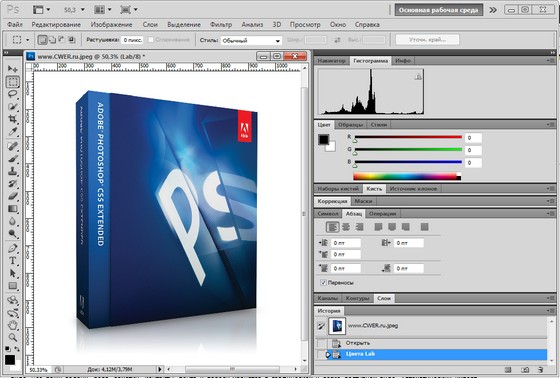This screenshot has width=560, height=378.
Task: Expand the workspace list double-arrow
Action: click(493, 10)
